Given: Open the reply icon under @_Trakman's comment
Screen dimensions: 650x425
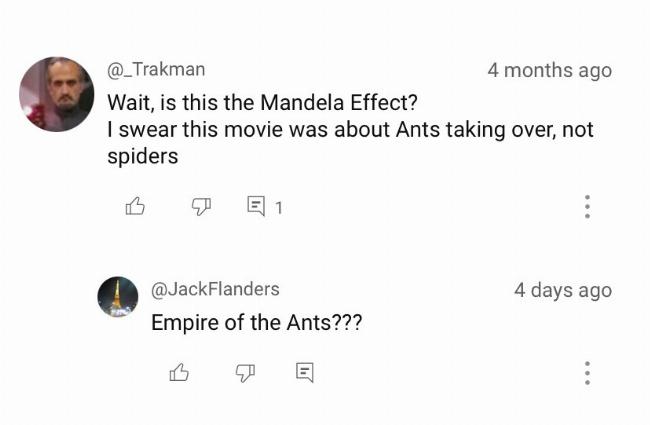Looking at the screenshot, I should coord(256,206).
